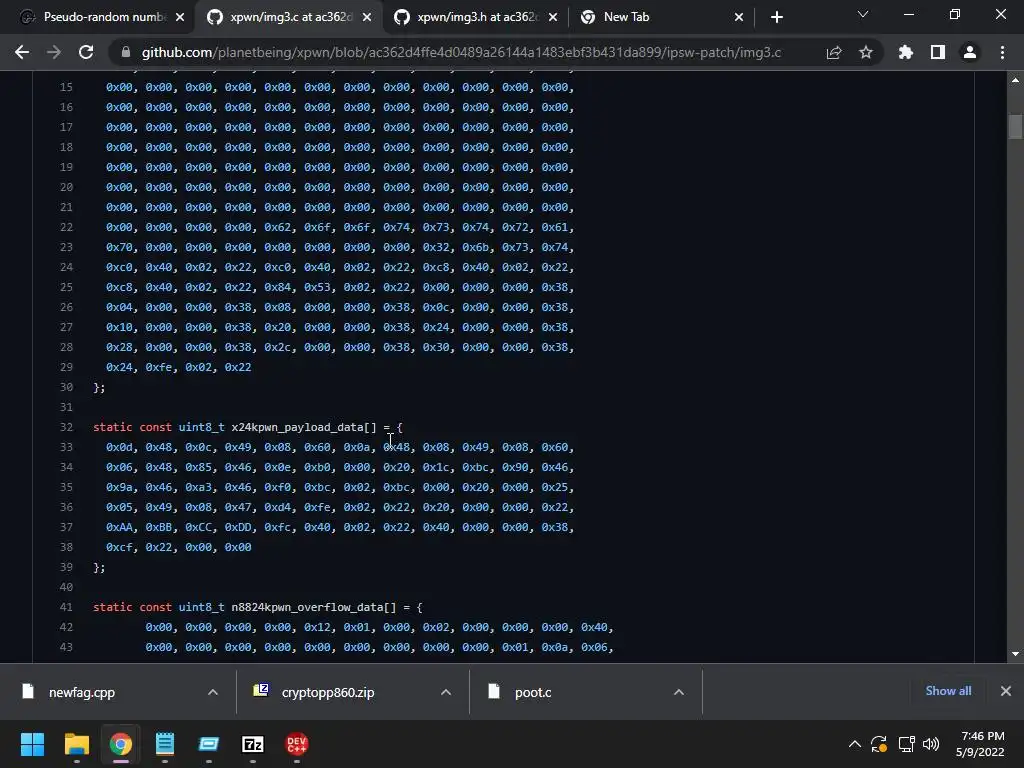Click the 0x24 value on line 29

(x=119, y=367)
